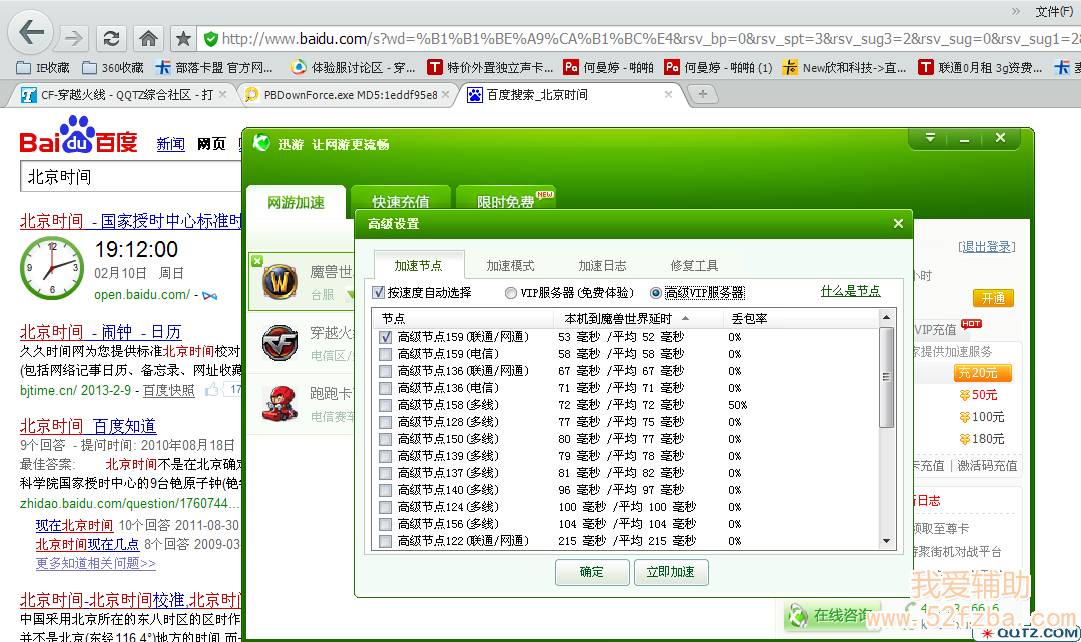The height and width of the screenshot is (642, 1081).
Task: Click the browser back arrow button
Action: (x=31, y=32)
